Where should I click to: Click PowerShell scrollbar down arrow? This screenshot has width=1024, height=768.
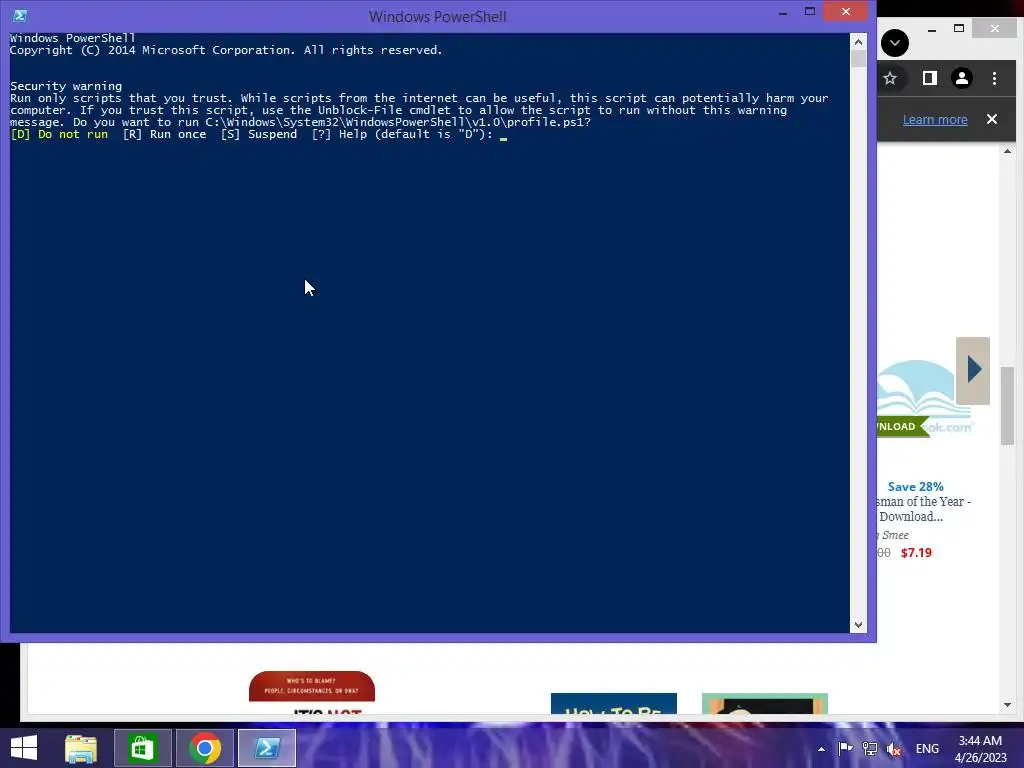858,625
